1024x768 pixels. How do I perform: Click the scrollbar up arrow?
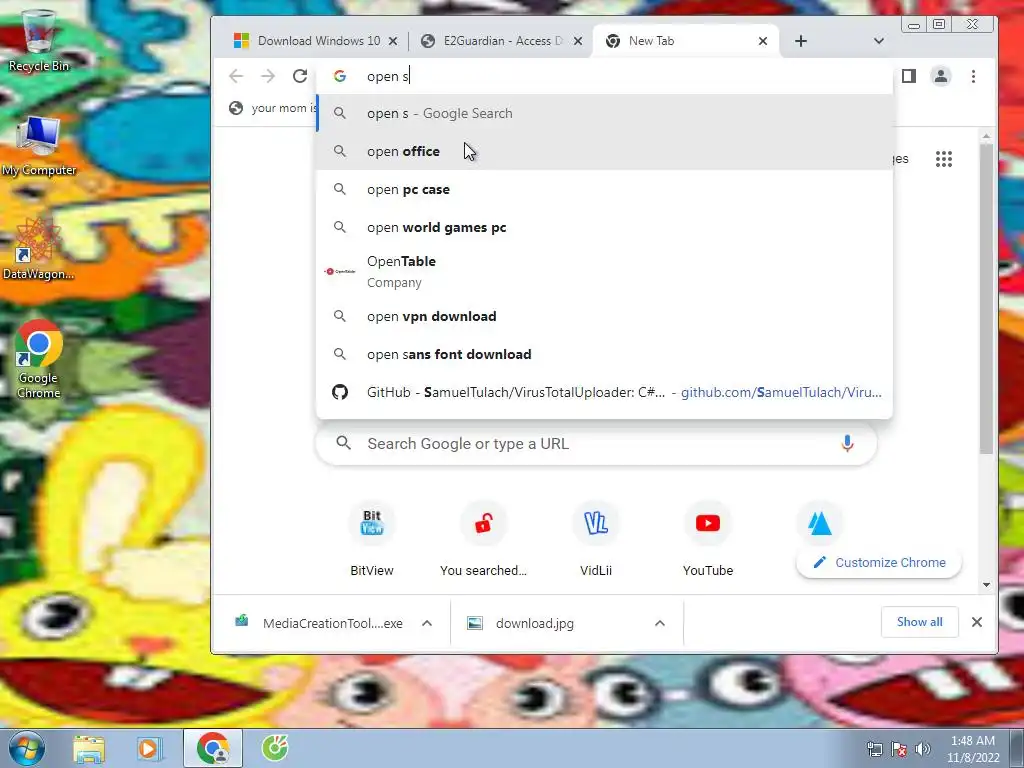986,136
